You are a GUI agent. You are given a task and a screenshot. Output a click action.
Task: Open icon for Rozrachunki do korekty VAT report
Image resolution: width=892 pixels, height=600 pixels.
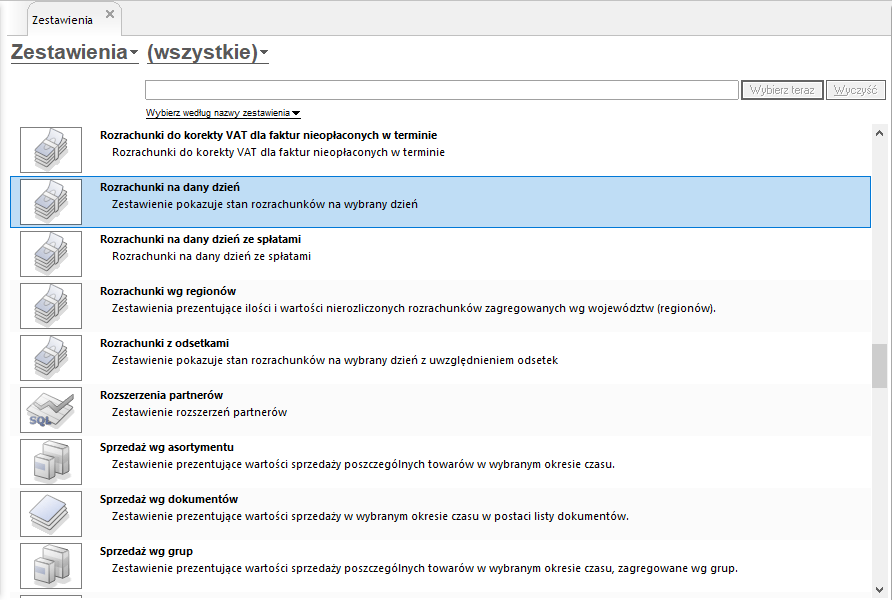point(51,150)
